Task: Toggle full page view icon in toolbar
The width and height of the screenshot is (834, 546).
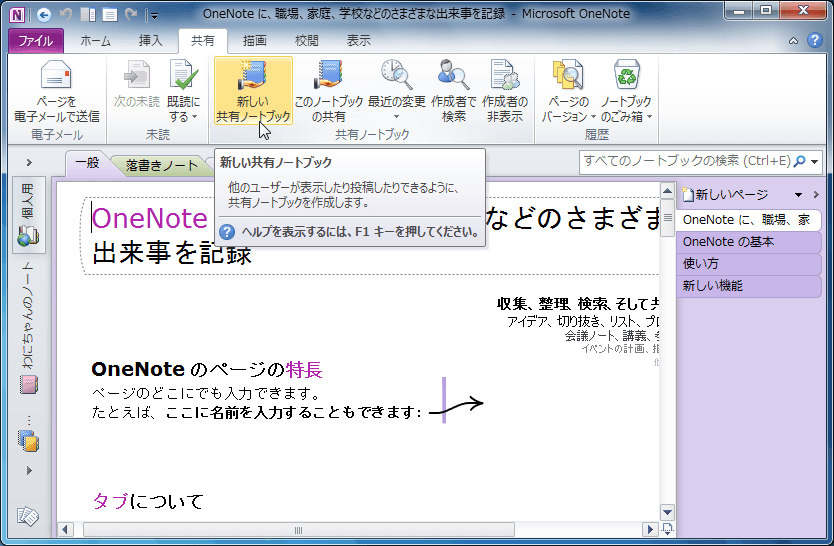Action: point(110,14)
